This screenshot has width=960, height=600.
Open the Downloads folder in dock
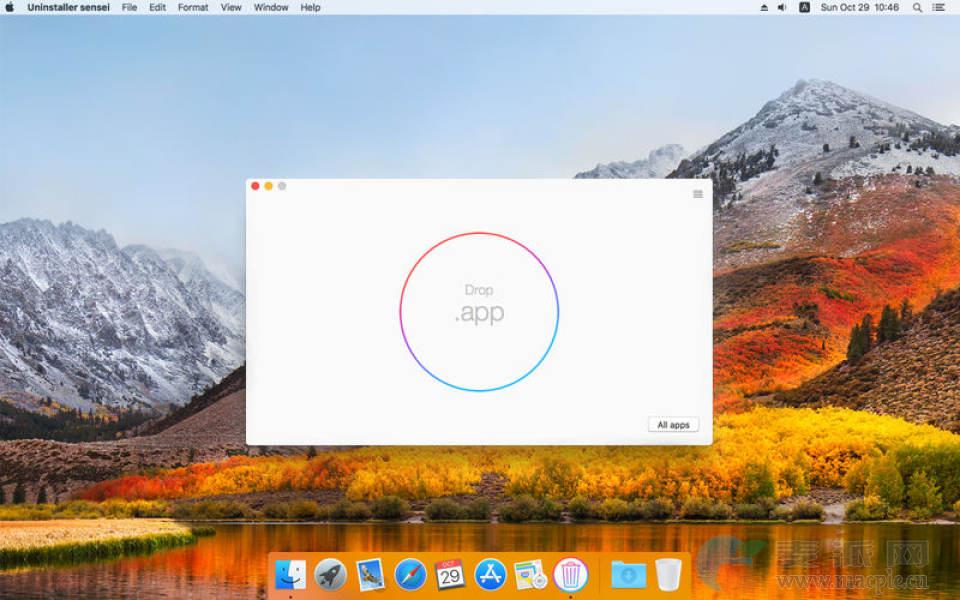pos(629,574)
